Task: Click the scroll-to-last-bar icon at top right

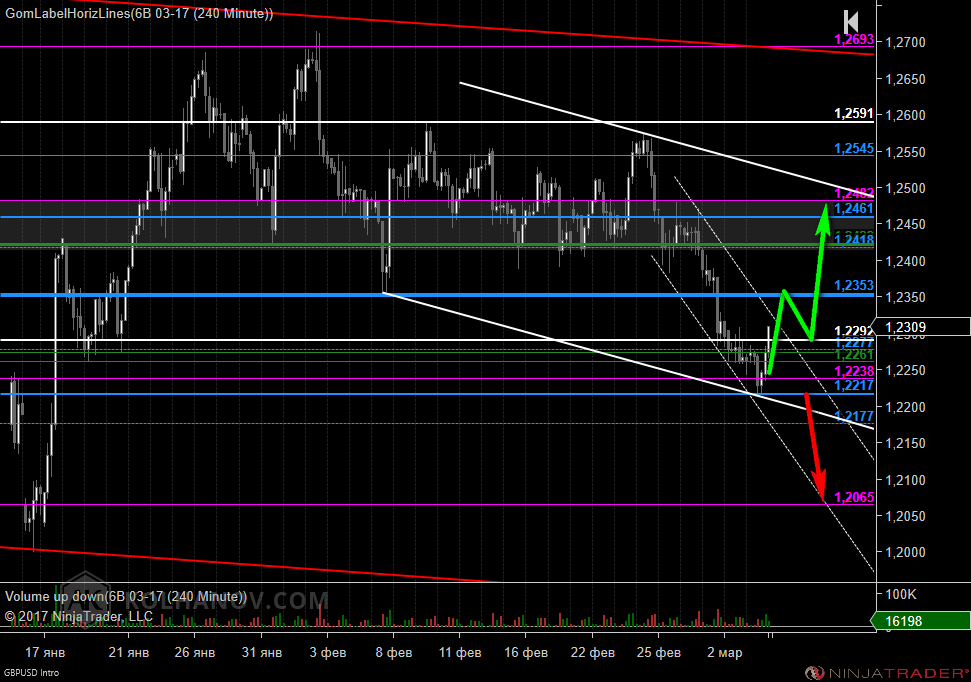Action: (851, 22)
